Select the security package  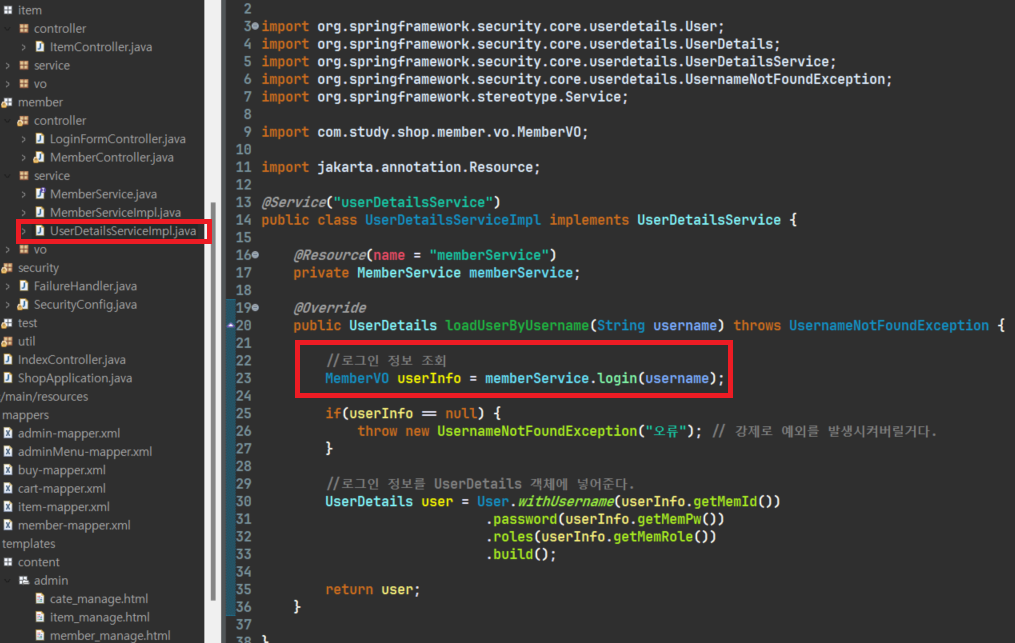point(38,267)
